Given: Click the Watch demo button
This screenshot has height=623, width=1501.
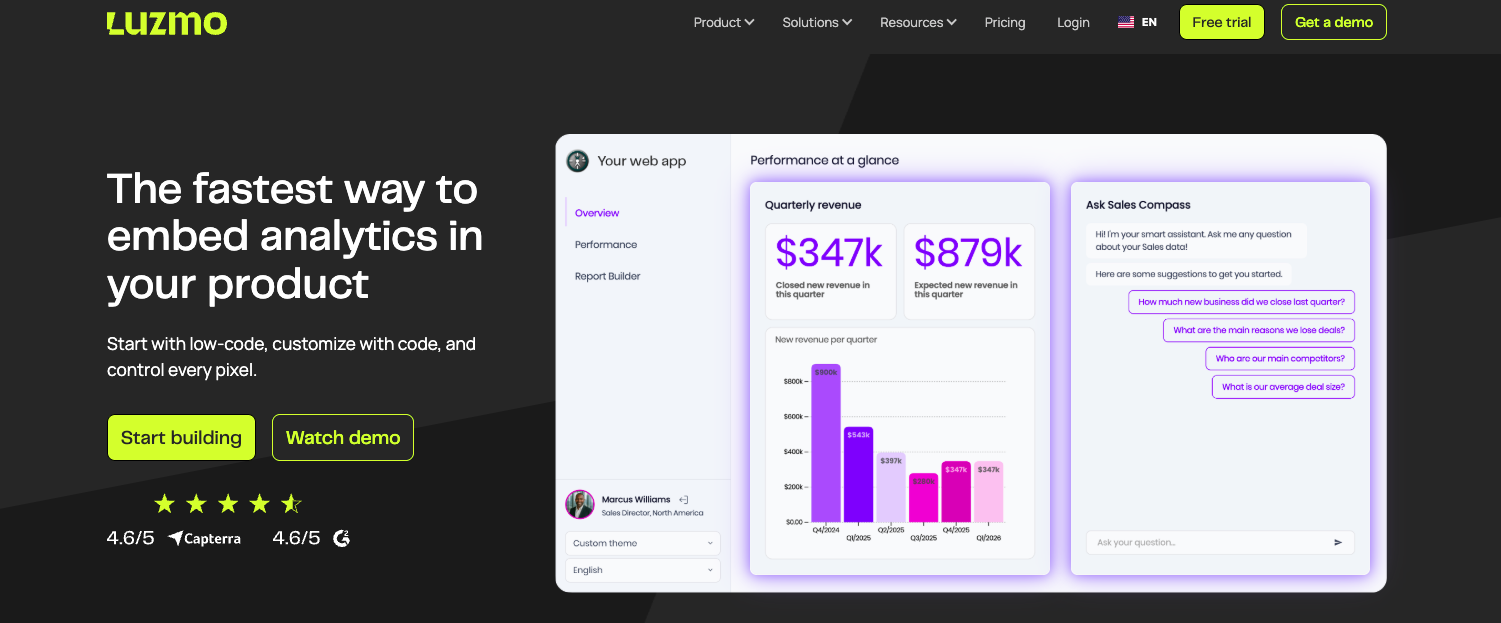Looking at the screenshot, I should 343,438.
